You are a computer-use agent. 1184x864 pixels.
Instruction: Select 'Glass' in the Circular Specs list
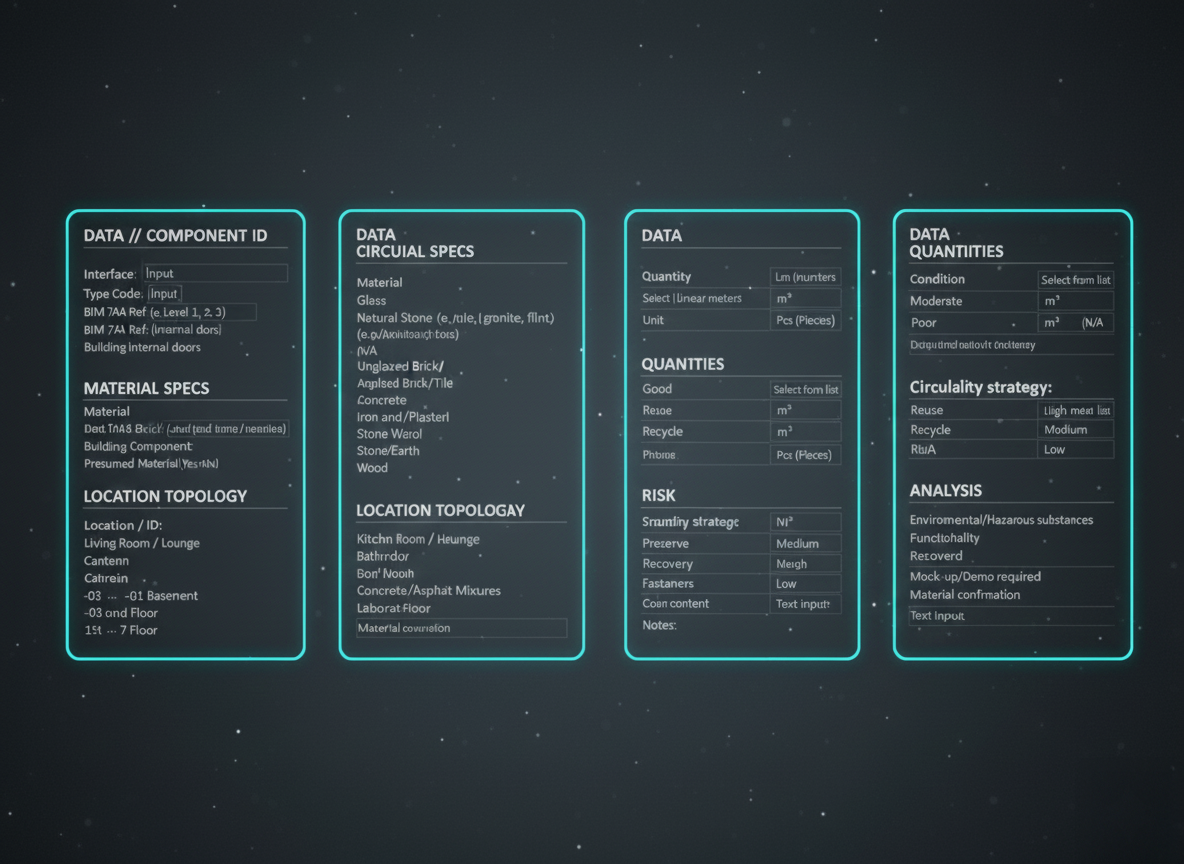(x=370, y=300)
